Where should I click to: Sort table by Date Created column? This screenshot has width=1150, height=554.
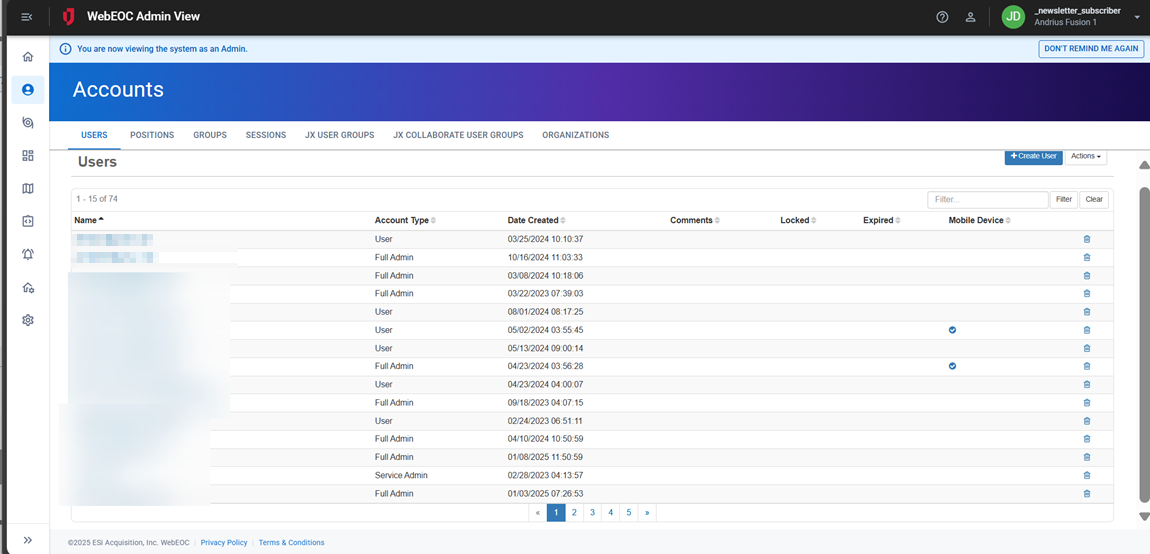pos(536,221)
